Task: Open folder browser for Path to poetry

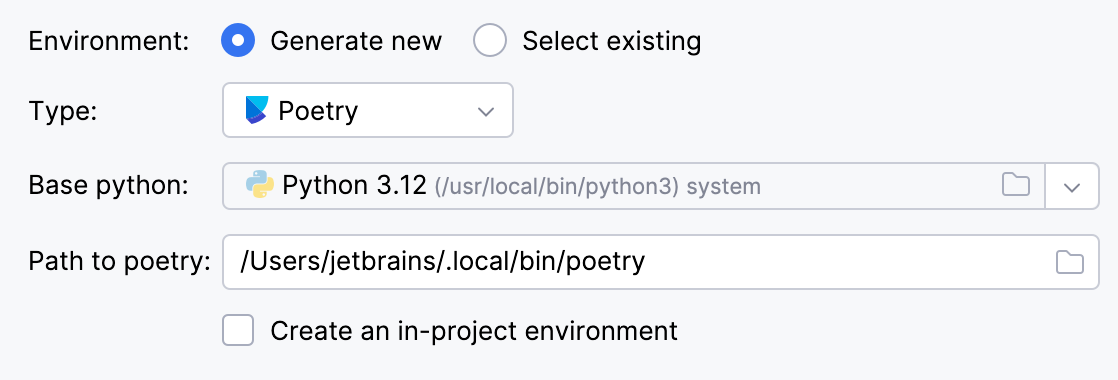Action: point(1070,262)
